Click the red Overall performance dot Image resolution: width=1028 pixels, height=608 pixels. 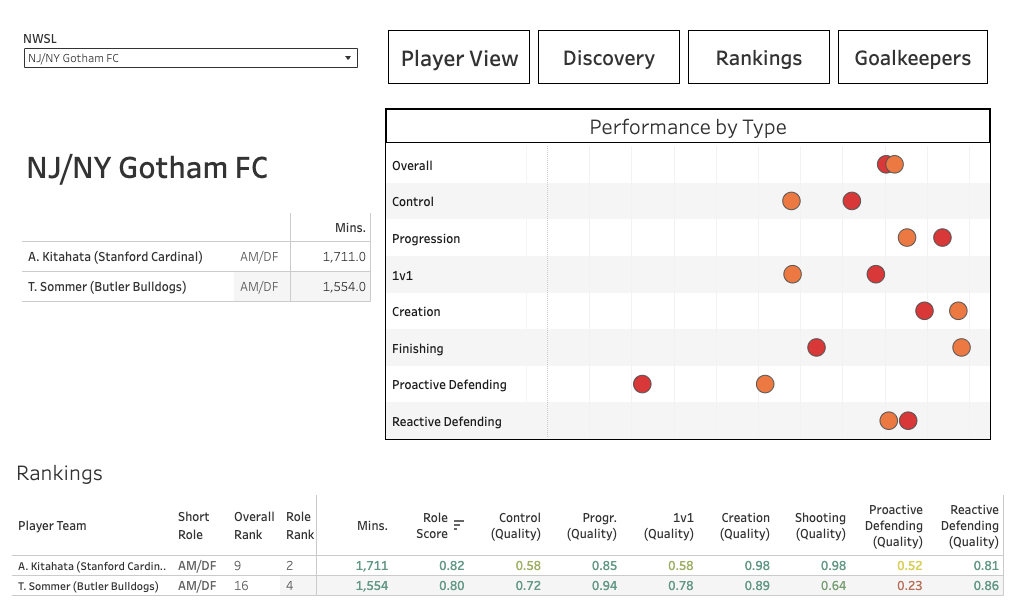point(884,164)
